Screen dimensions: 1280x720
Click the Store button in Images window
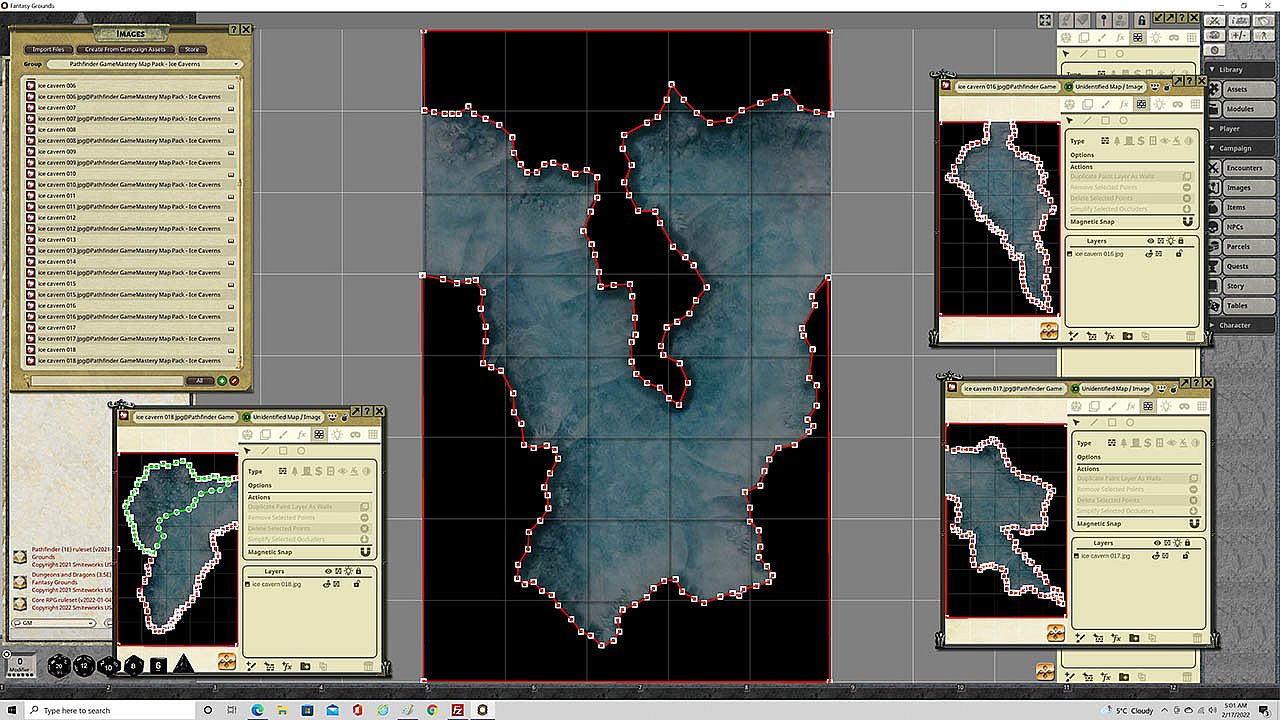(191, 49)
